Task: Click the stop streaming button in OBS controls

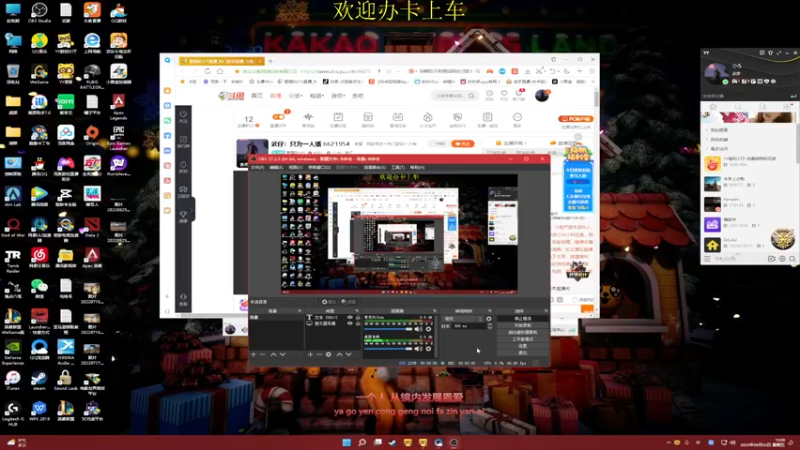Action: tap(522, 319)
